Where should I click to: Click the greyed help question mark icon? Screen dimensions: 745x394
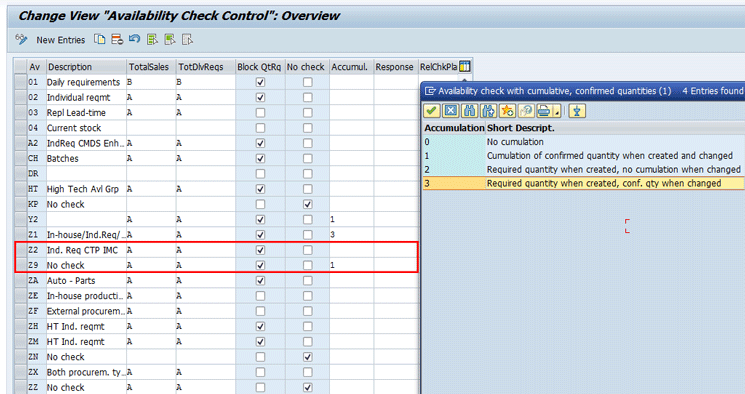point(526,111)
